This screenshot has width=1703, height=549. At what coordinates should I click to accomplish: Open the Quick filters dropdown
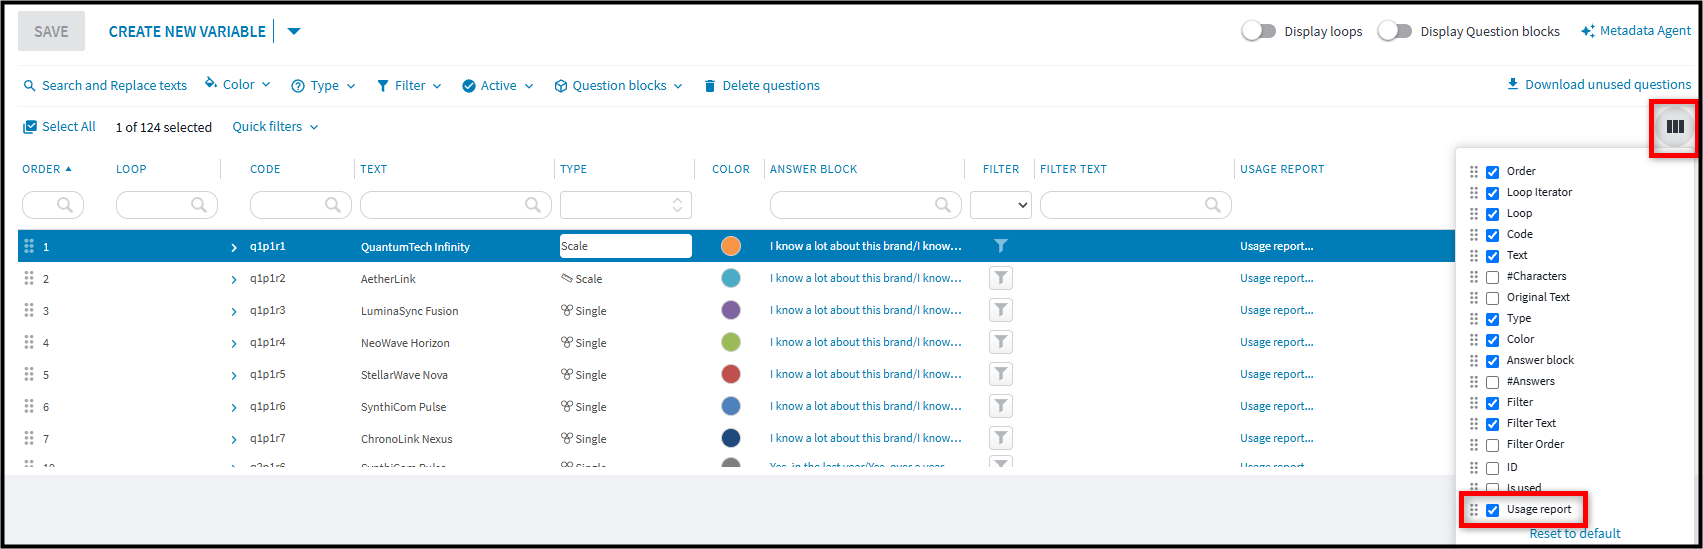pyautogui.click(x=276, y=127)
